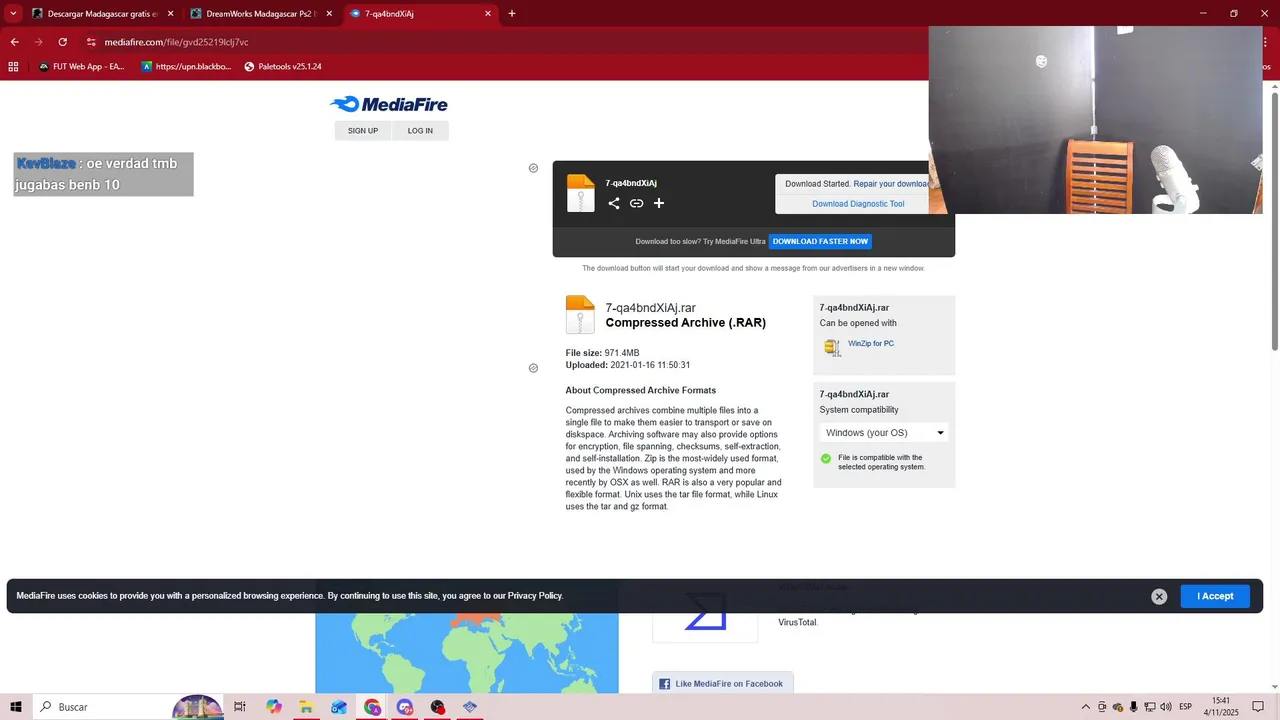
Task: Click the WinZip for PC icon
Action: pos(832,347)
